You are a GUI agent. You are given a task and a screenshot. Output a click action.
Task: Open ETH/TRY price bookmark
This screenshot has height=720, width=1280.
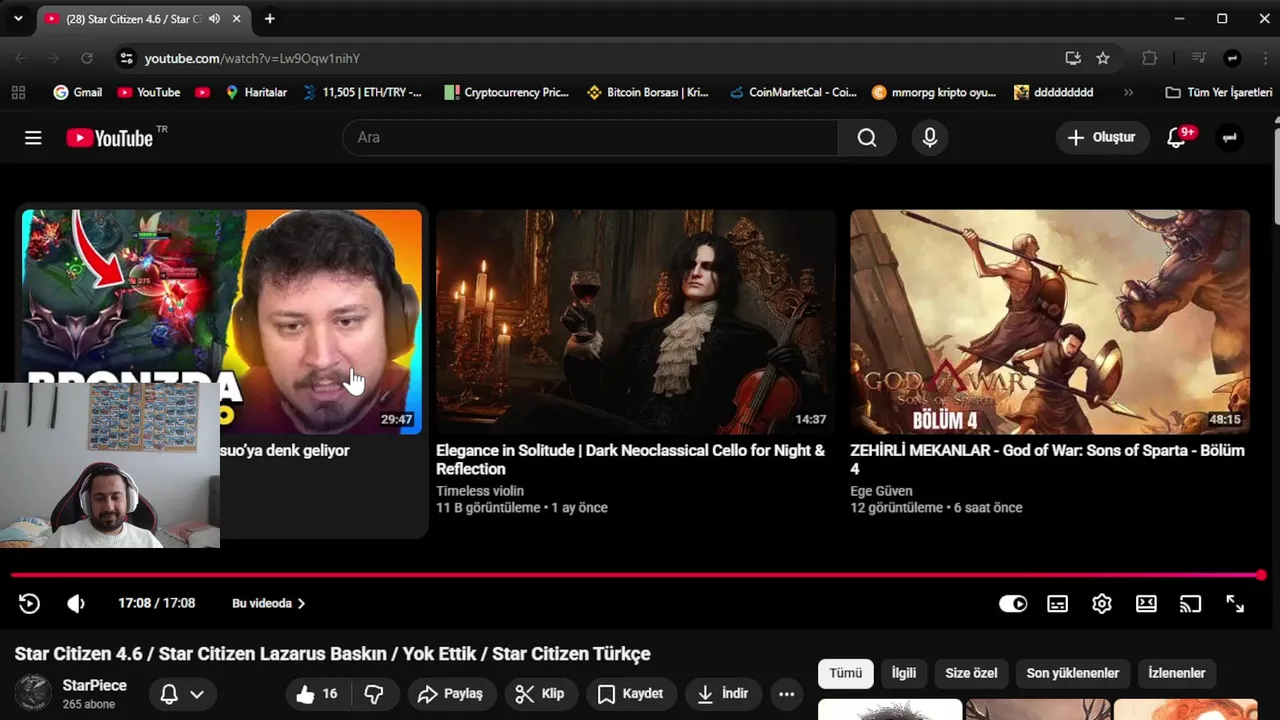pyautogui.click(x=362, y=92)
